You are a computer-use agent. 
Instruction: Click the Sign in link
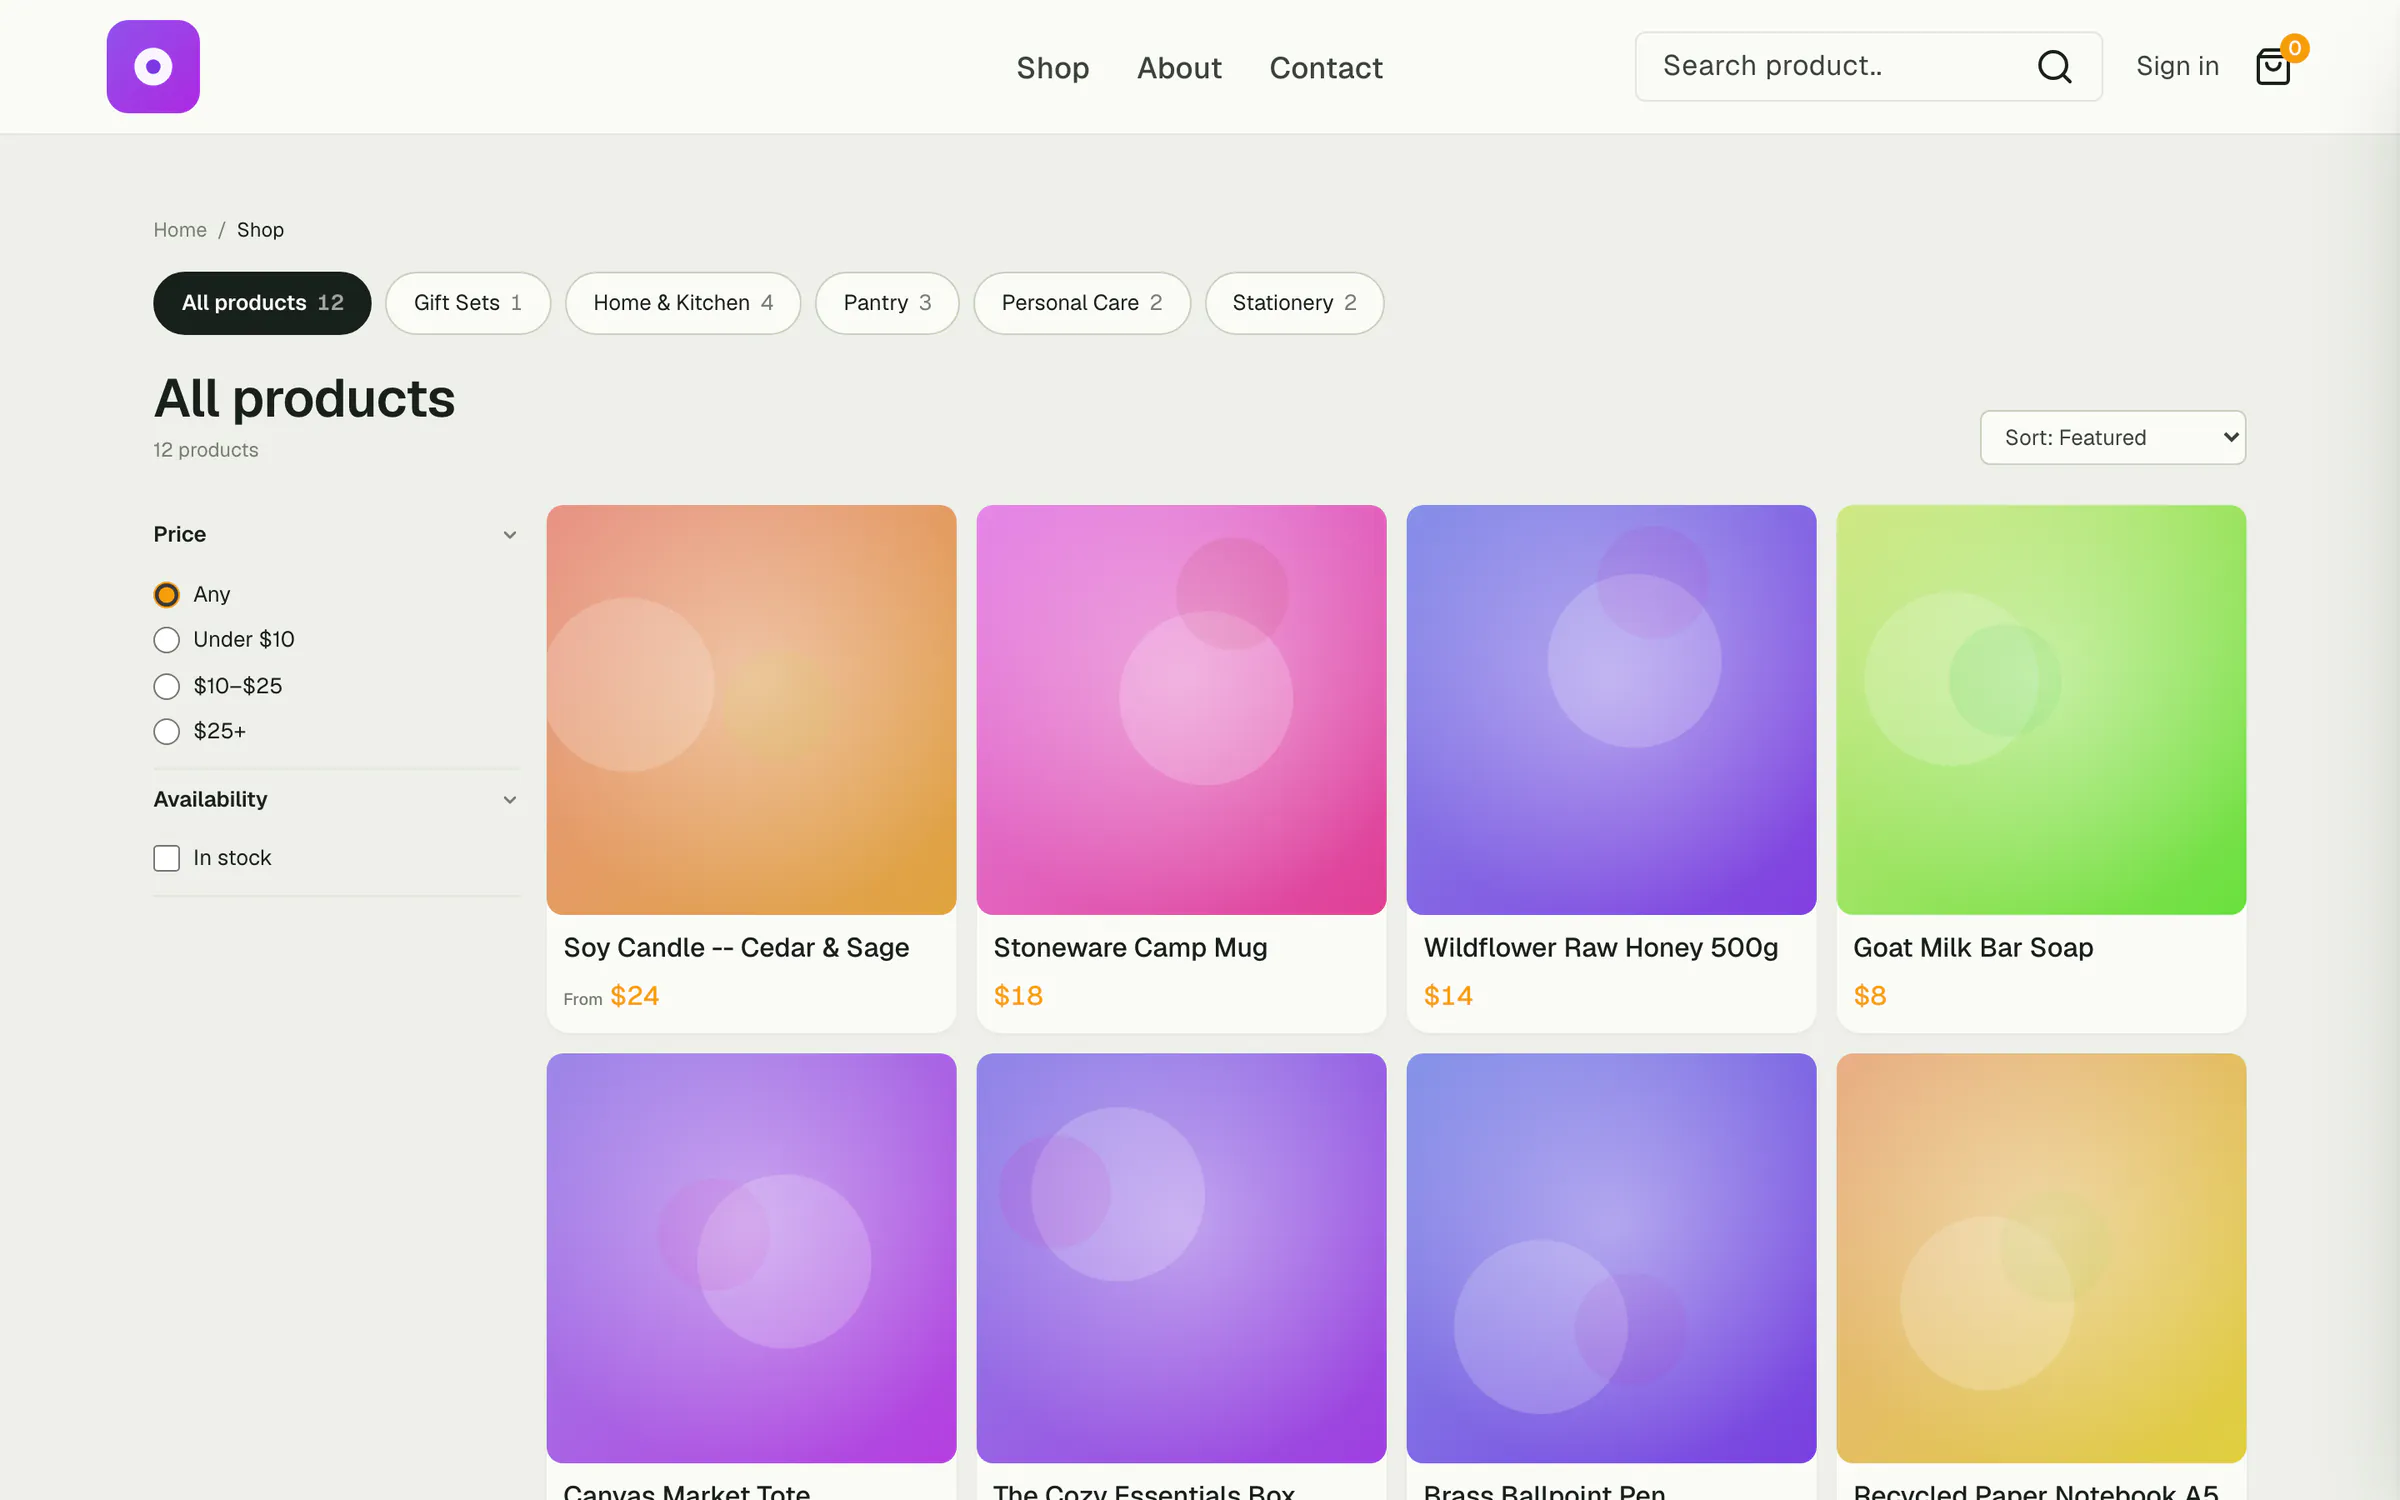2177,66
